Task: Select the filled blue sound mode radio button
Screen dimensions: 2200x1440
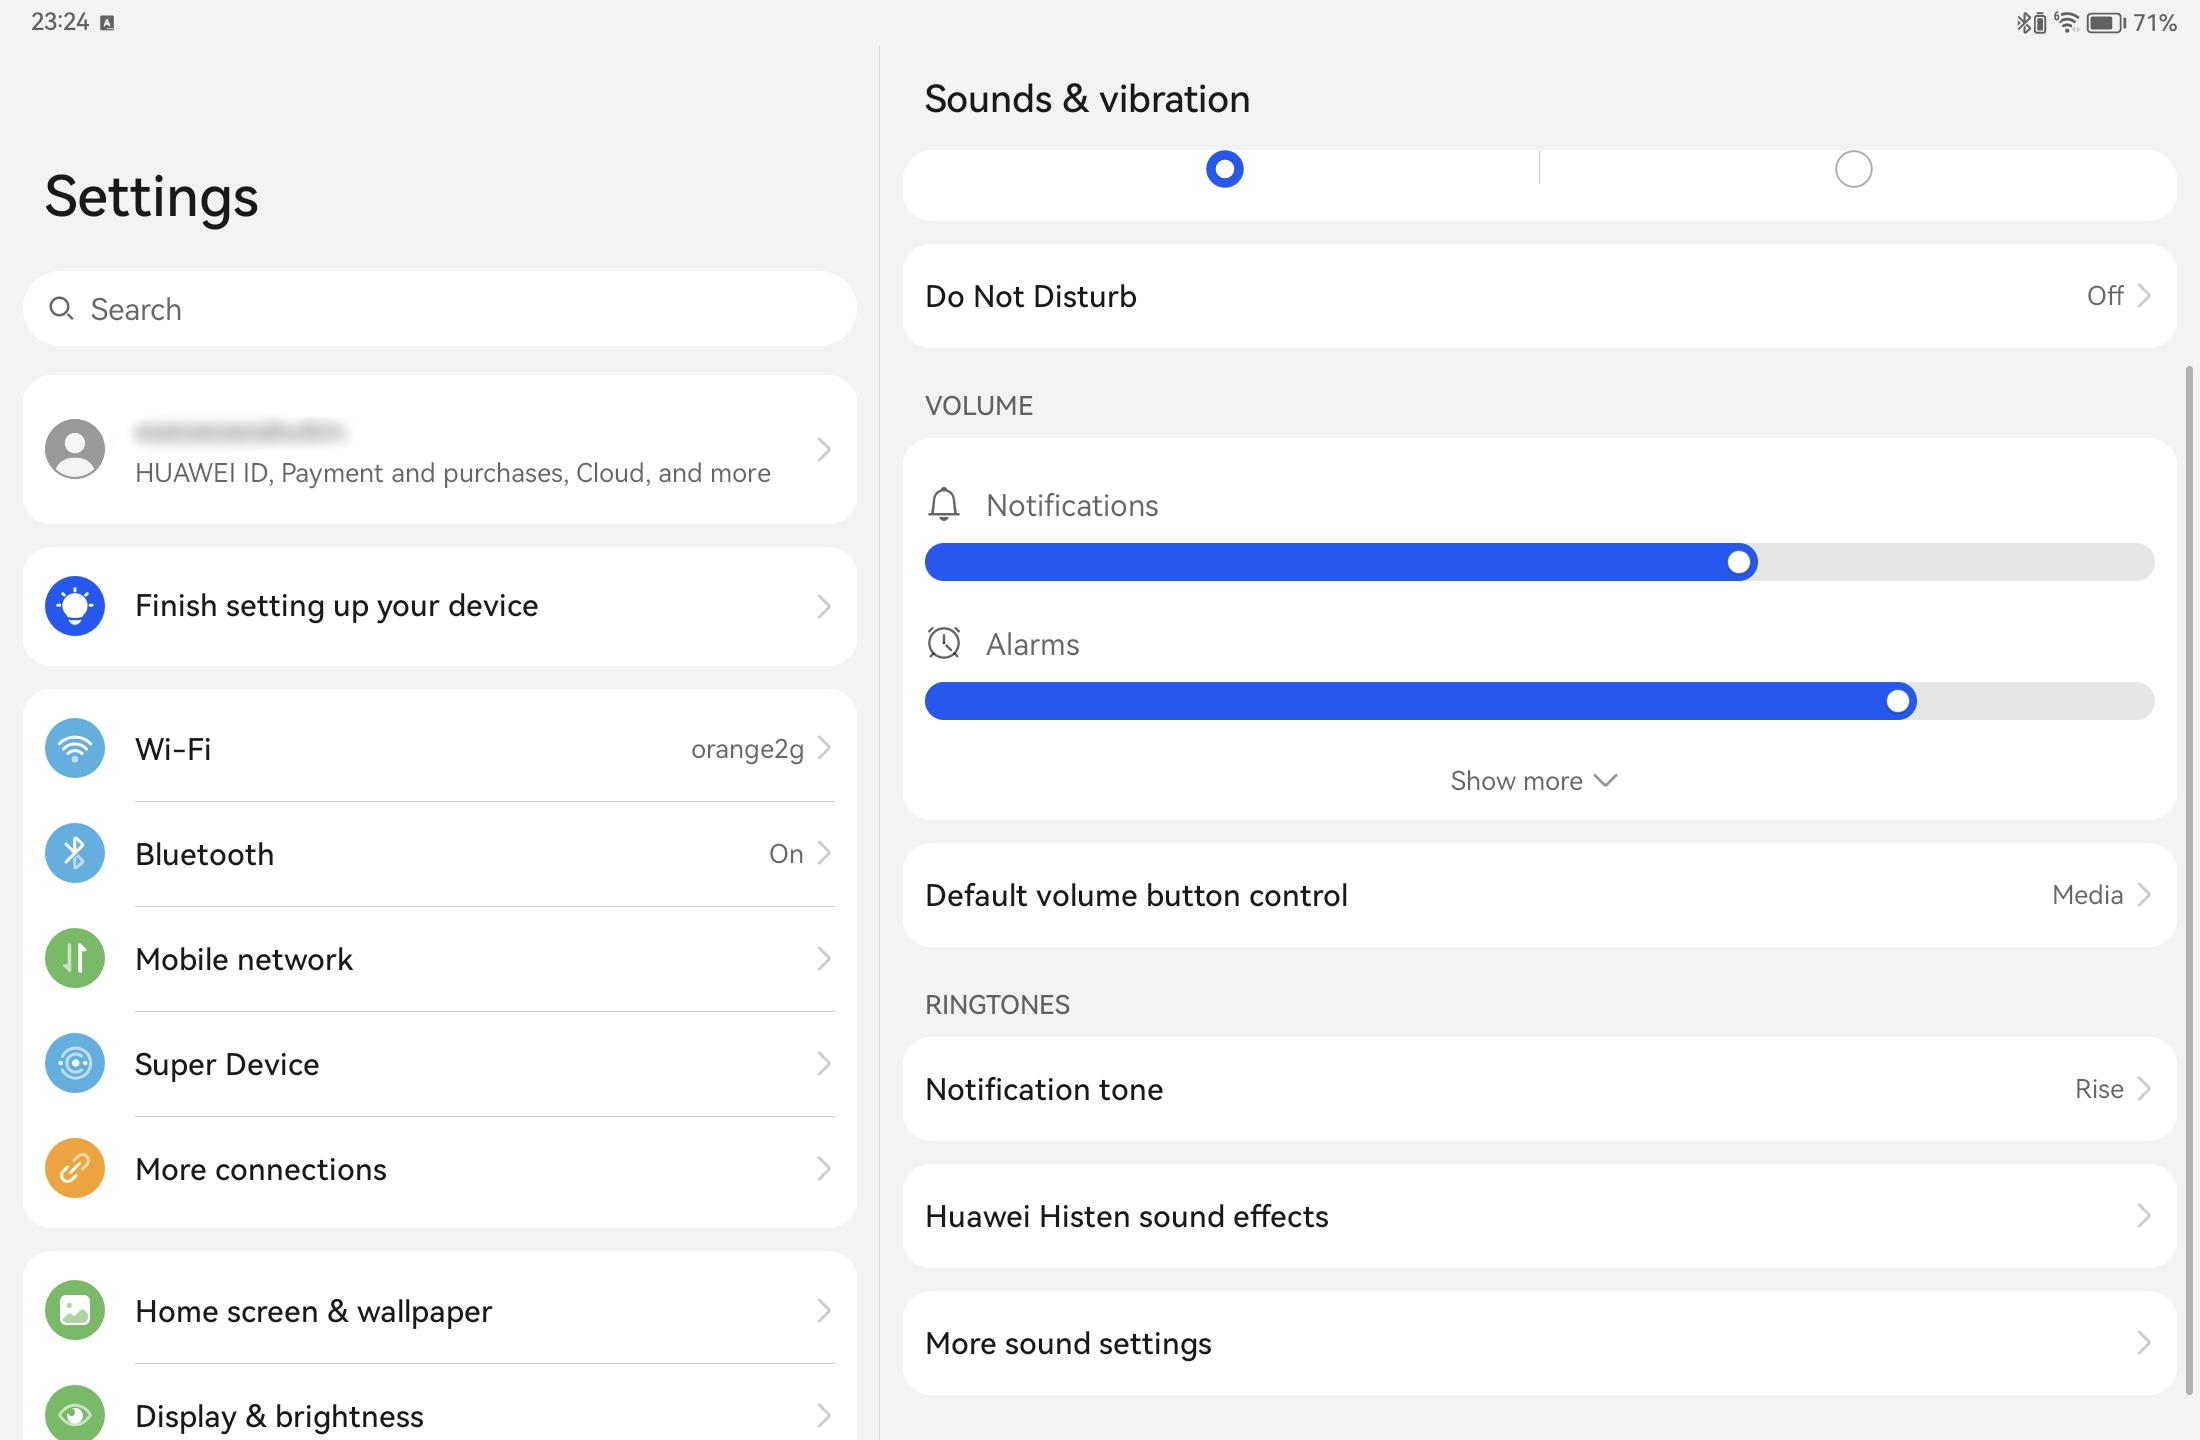Action: pos(1224,169)
